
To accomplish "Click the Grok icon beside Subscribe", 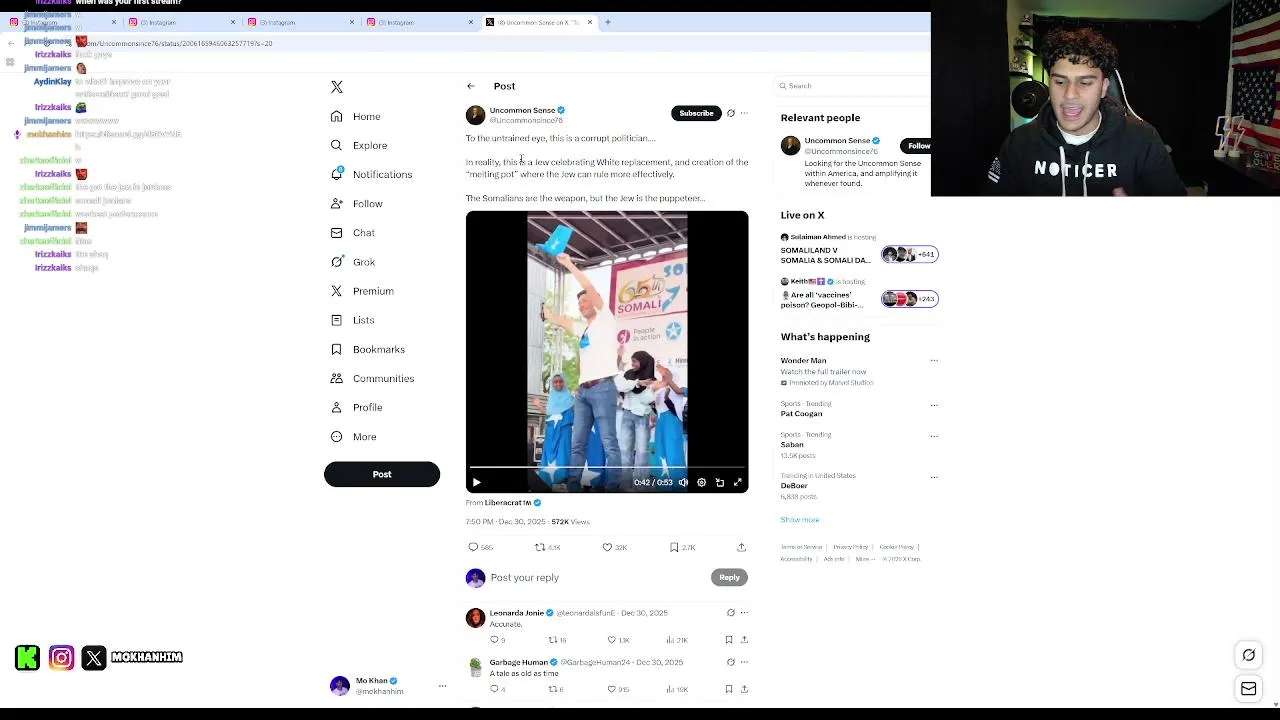I will (x=731, y=113).
